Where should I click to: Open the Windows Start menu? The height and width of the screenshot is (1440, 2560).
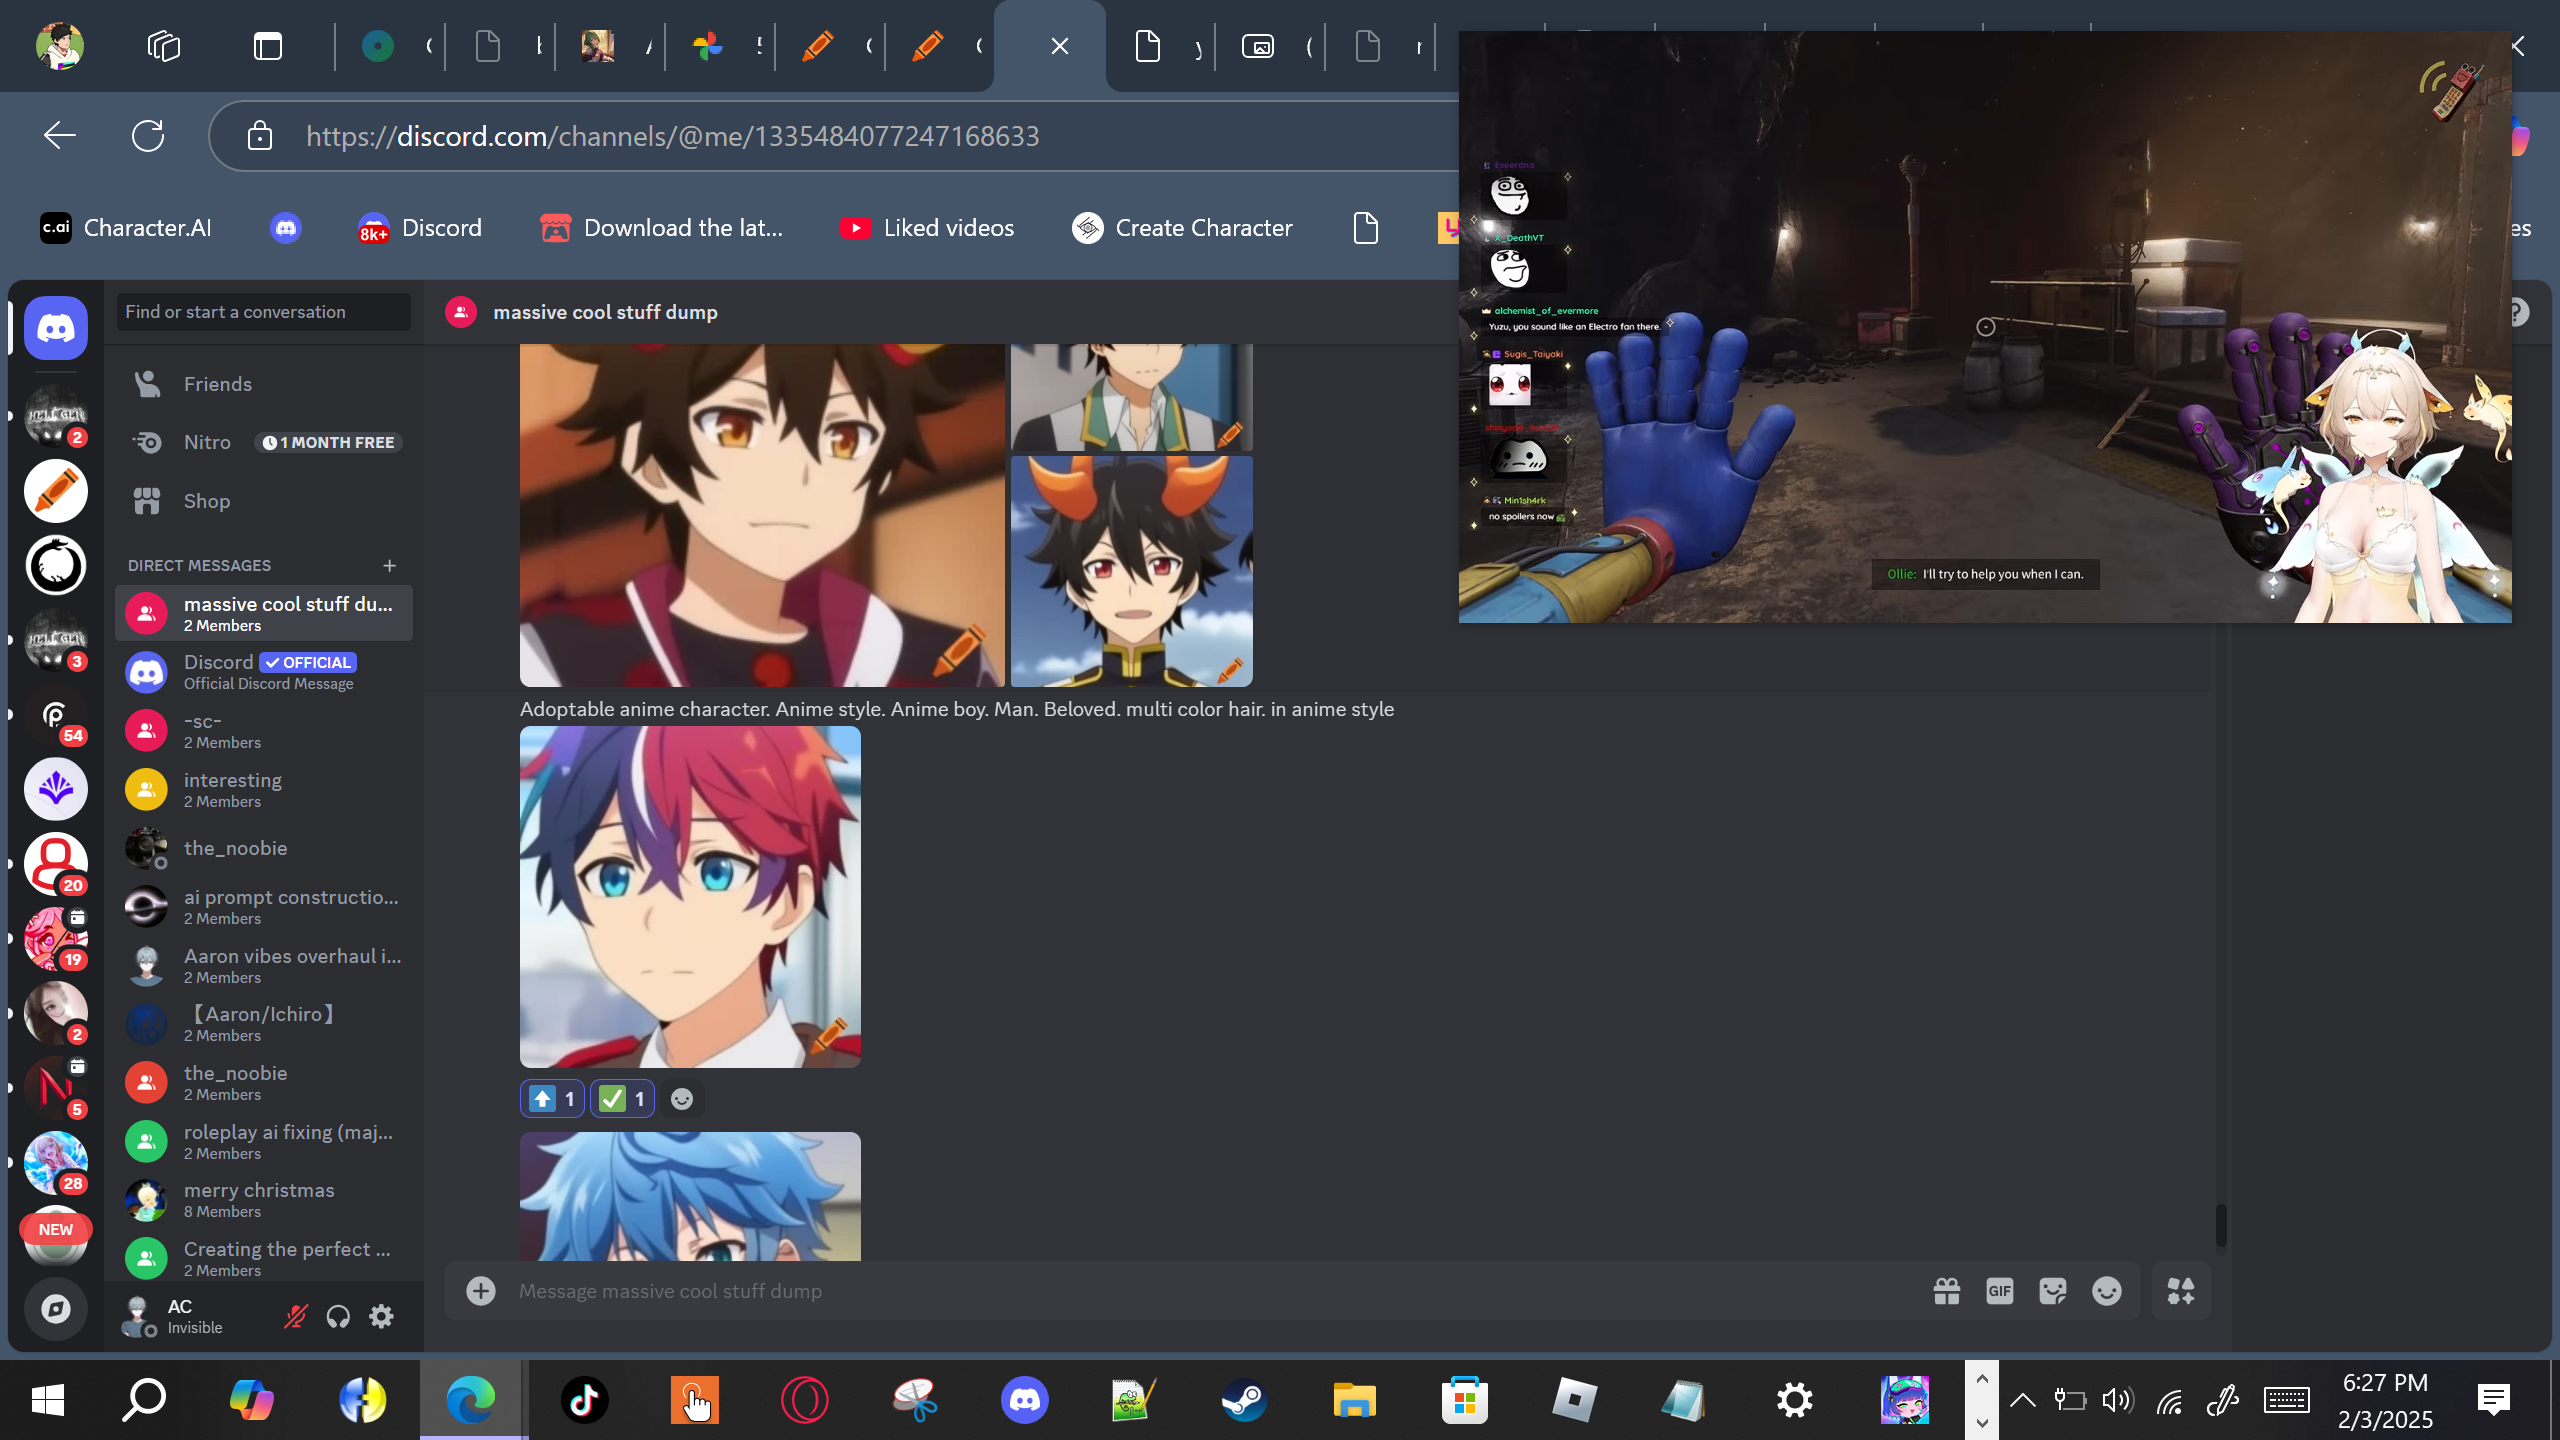pos(48,1400)
